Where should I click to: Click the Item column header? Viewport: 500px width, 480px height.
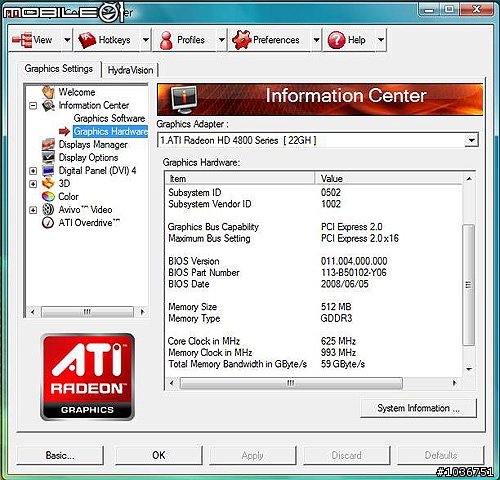tap(240, 179)
